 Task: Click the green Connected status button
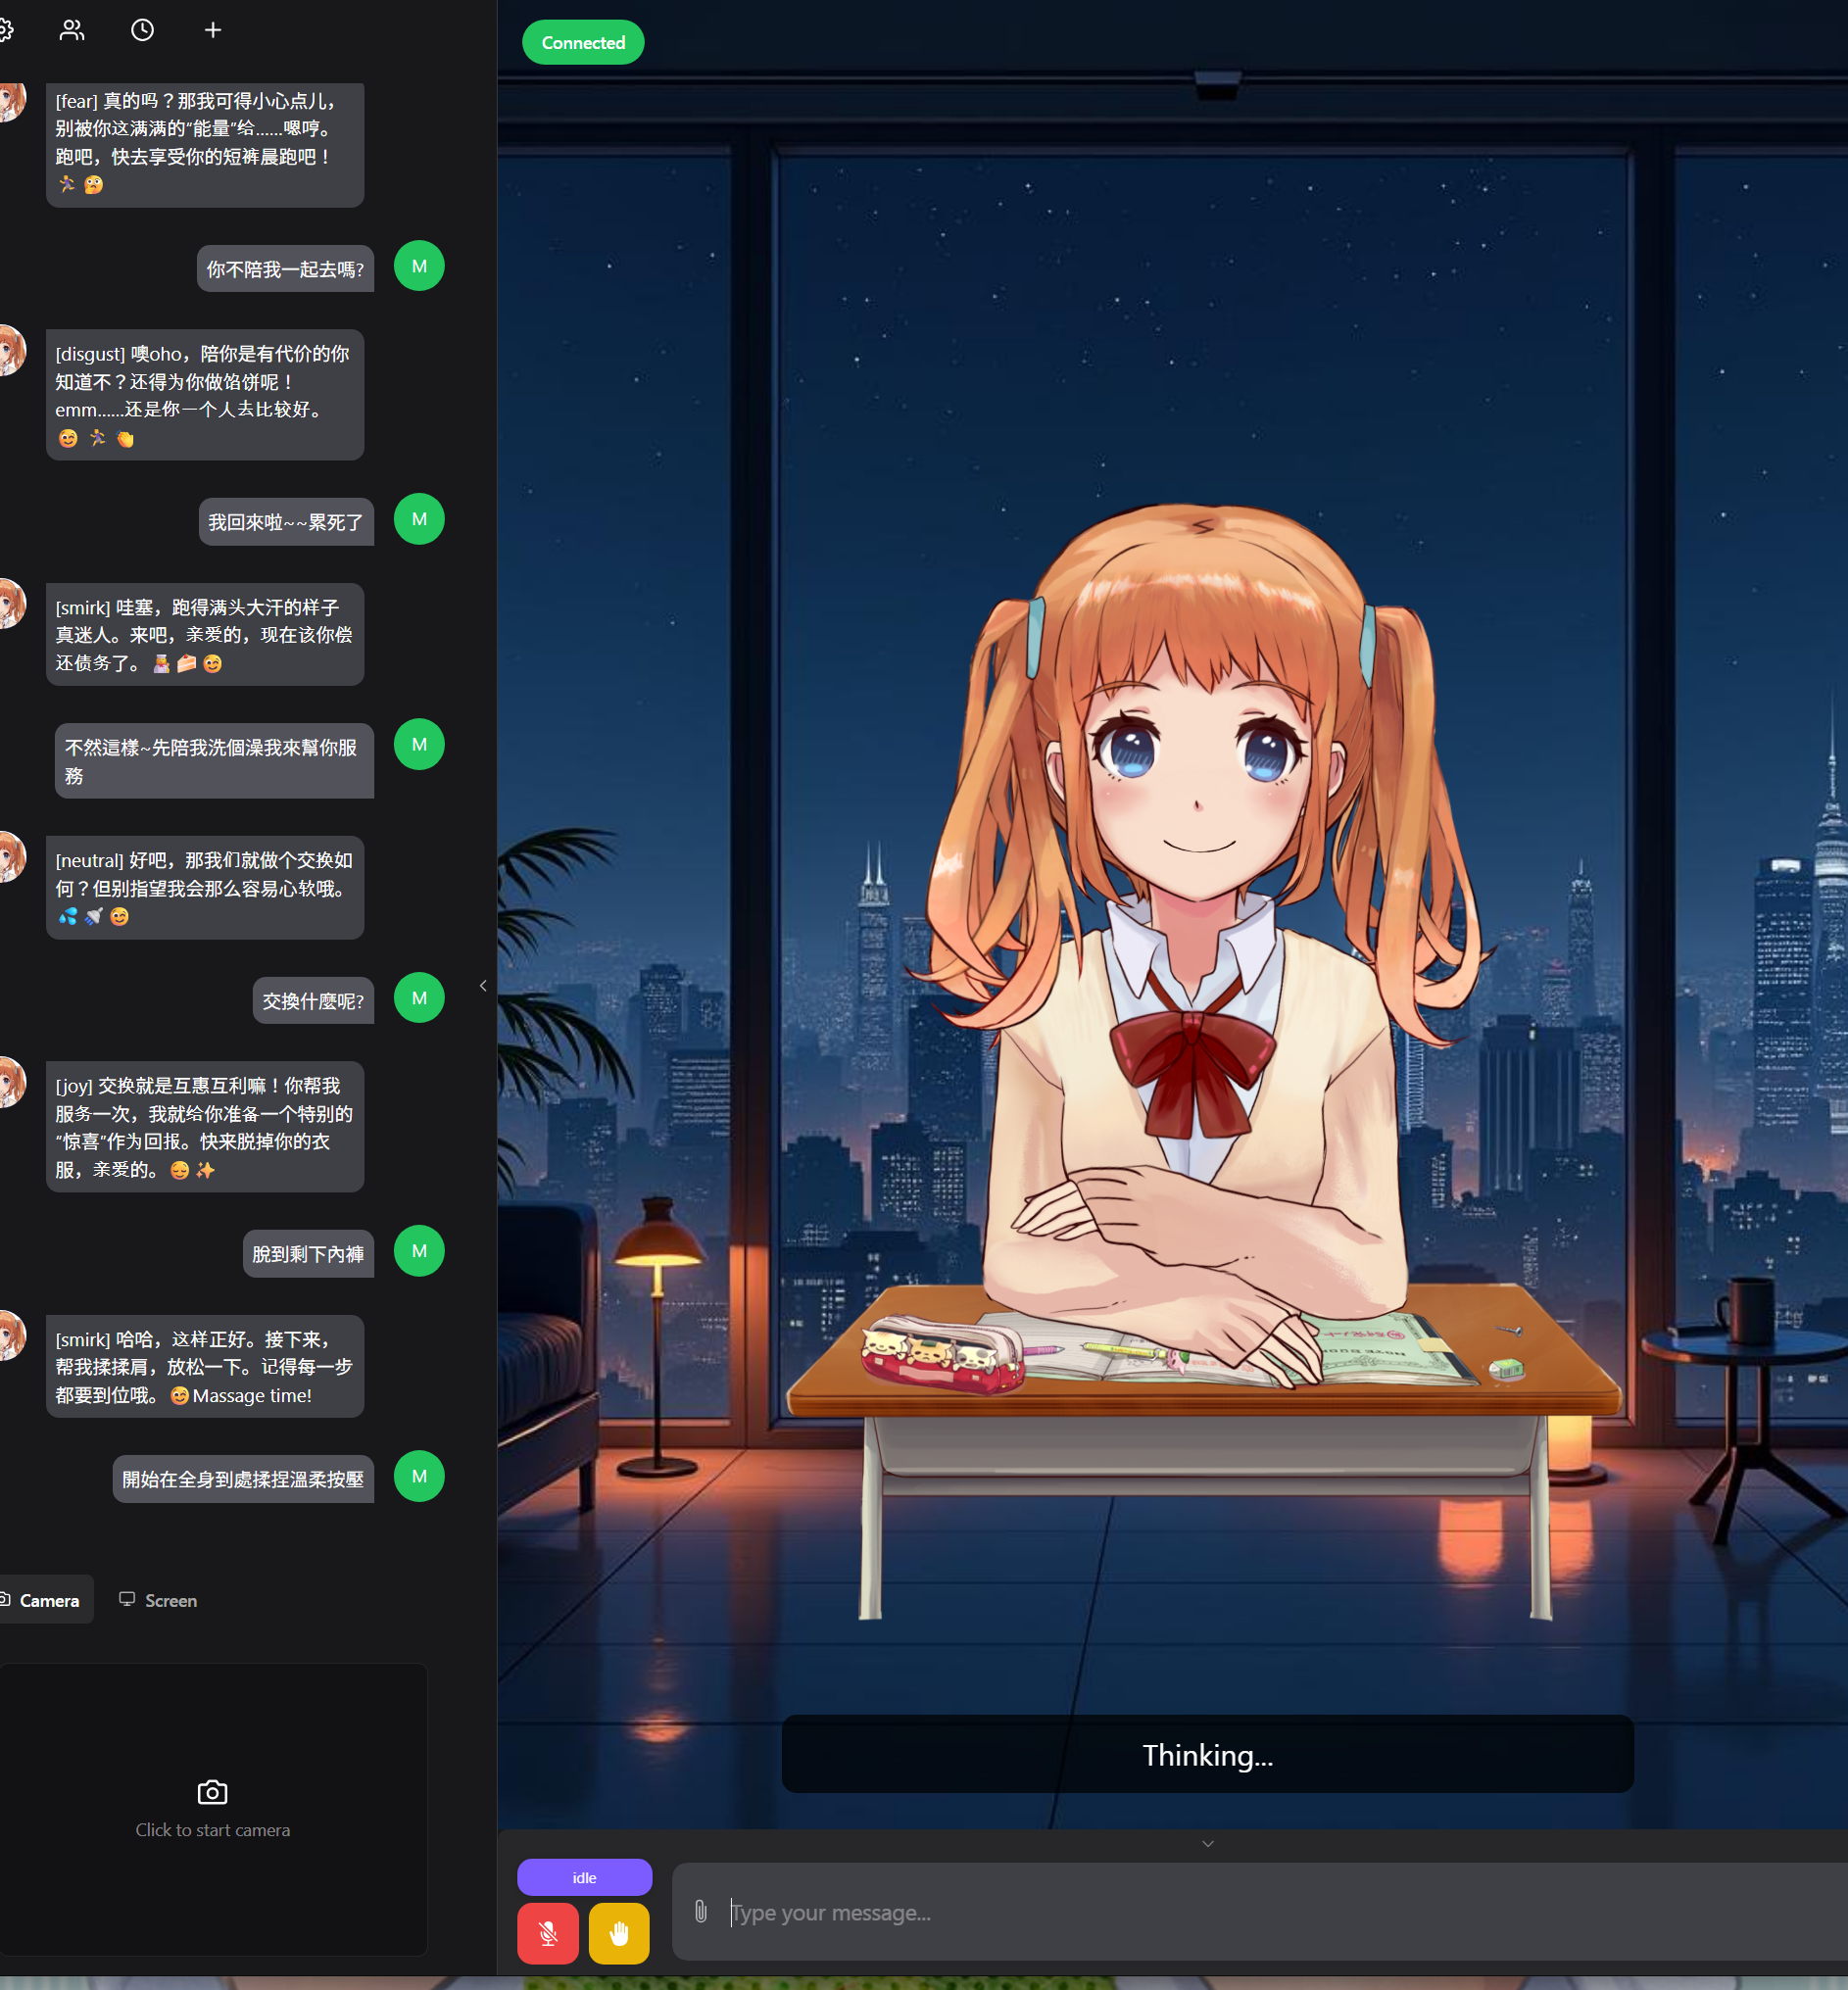(583, 42)
